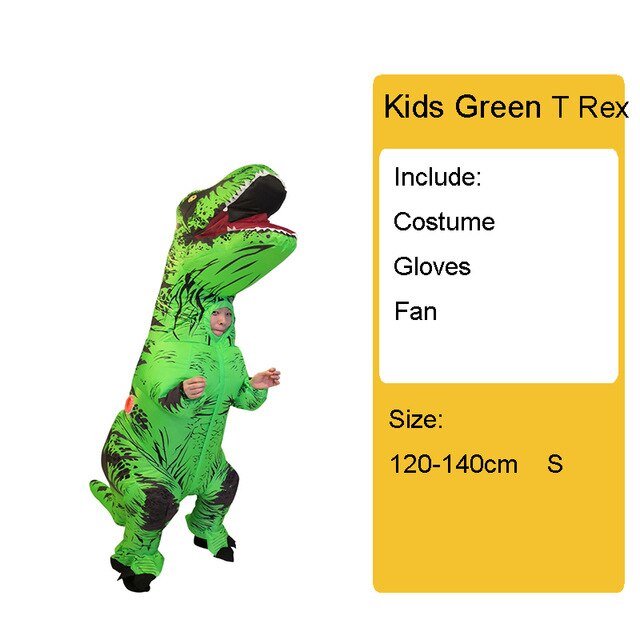Click the 'Fan' item in the list

(x=416, y=311)
